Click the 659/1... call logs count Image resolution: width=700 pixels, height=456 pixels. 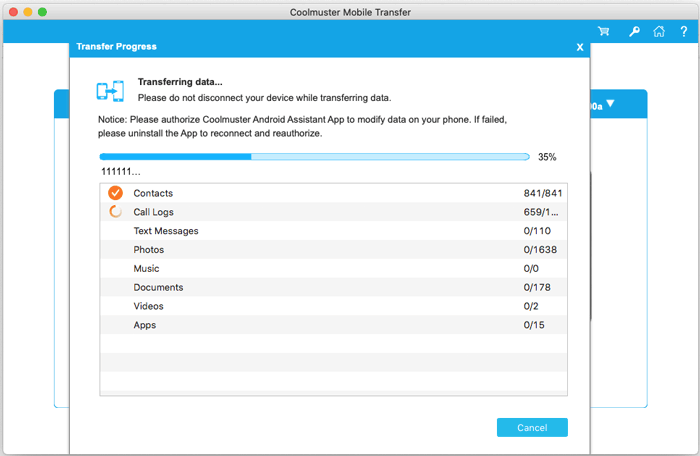click(541, 212)
